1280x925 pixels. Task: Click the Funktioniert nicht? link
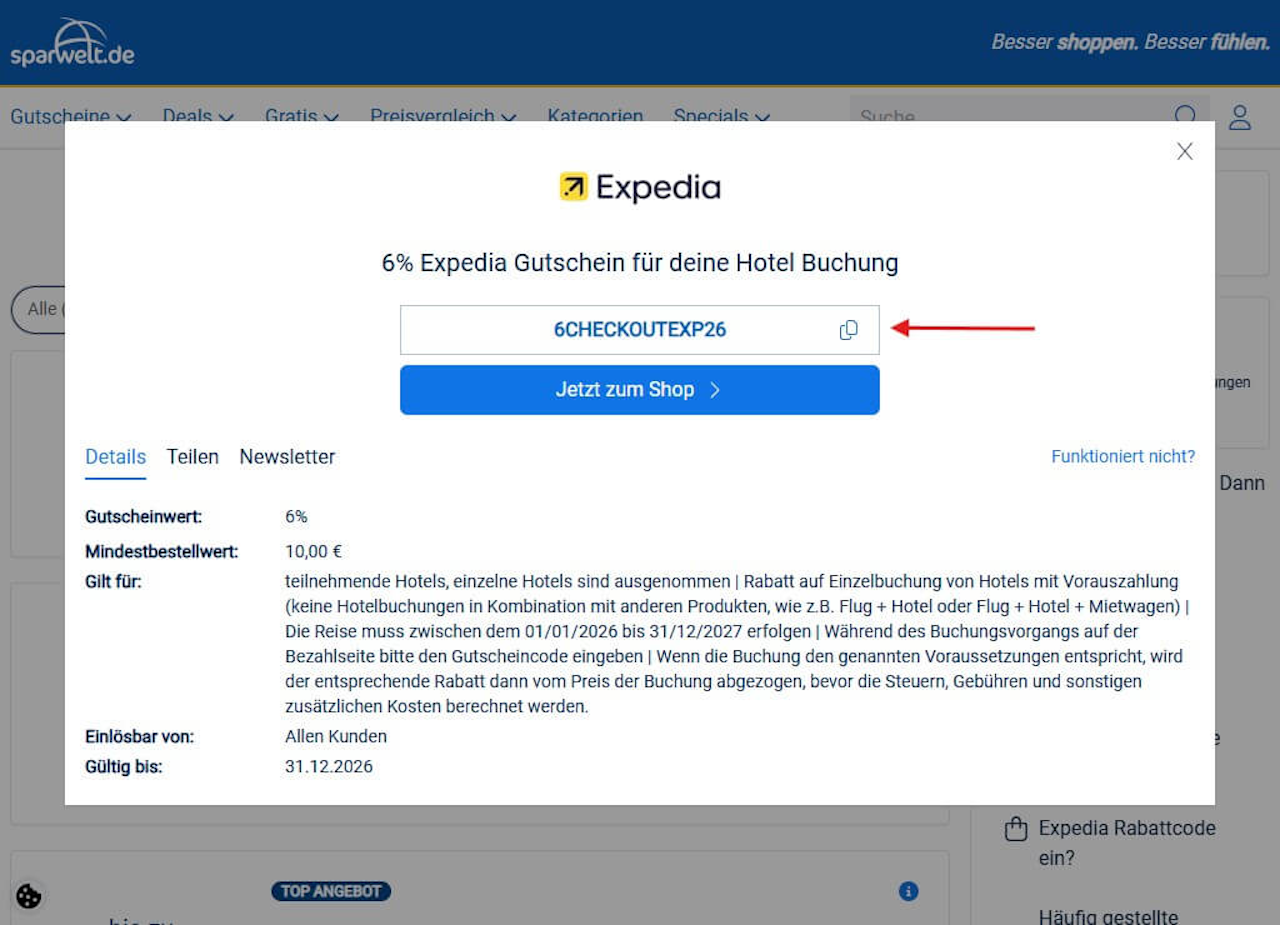pos(1123,457)
